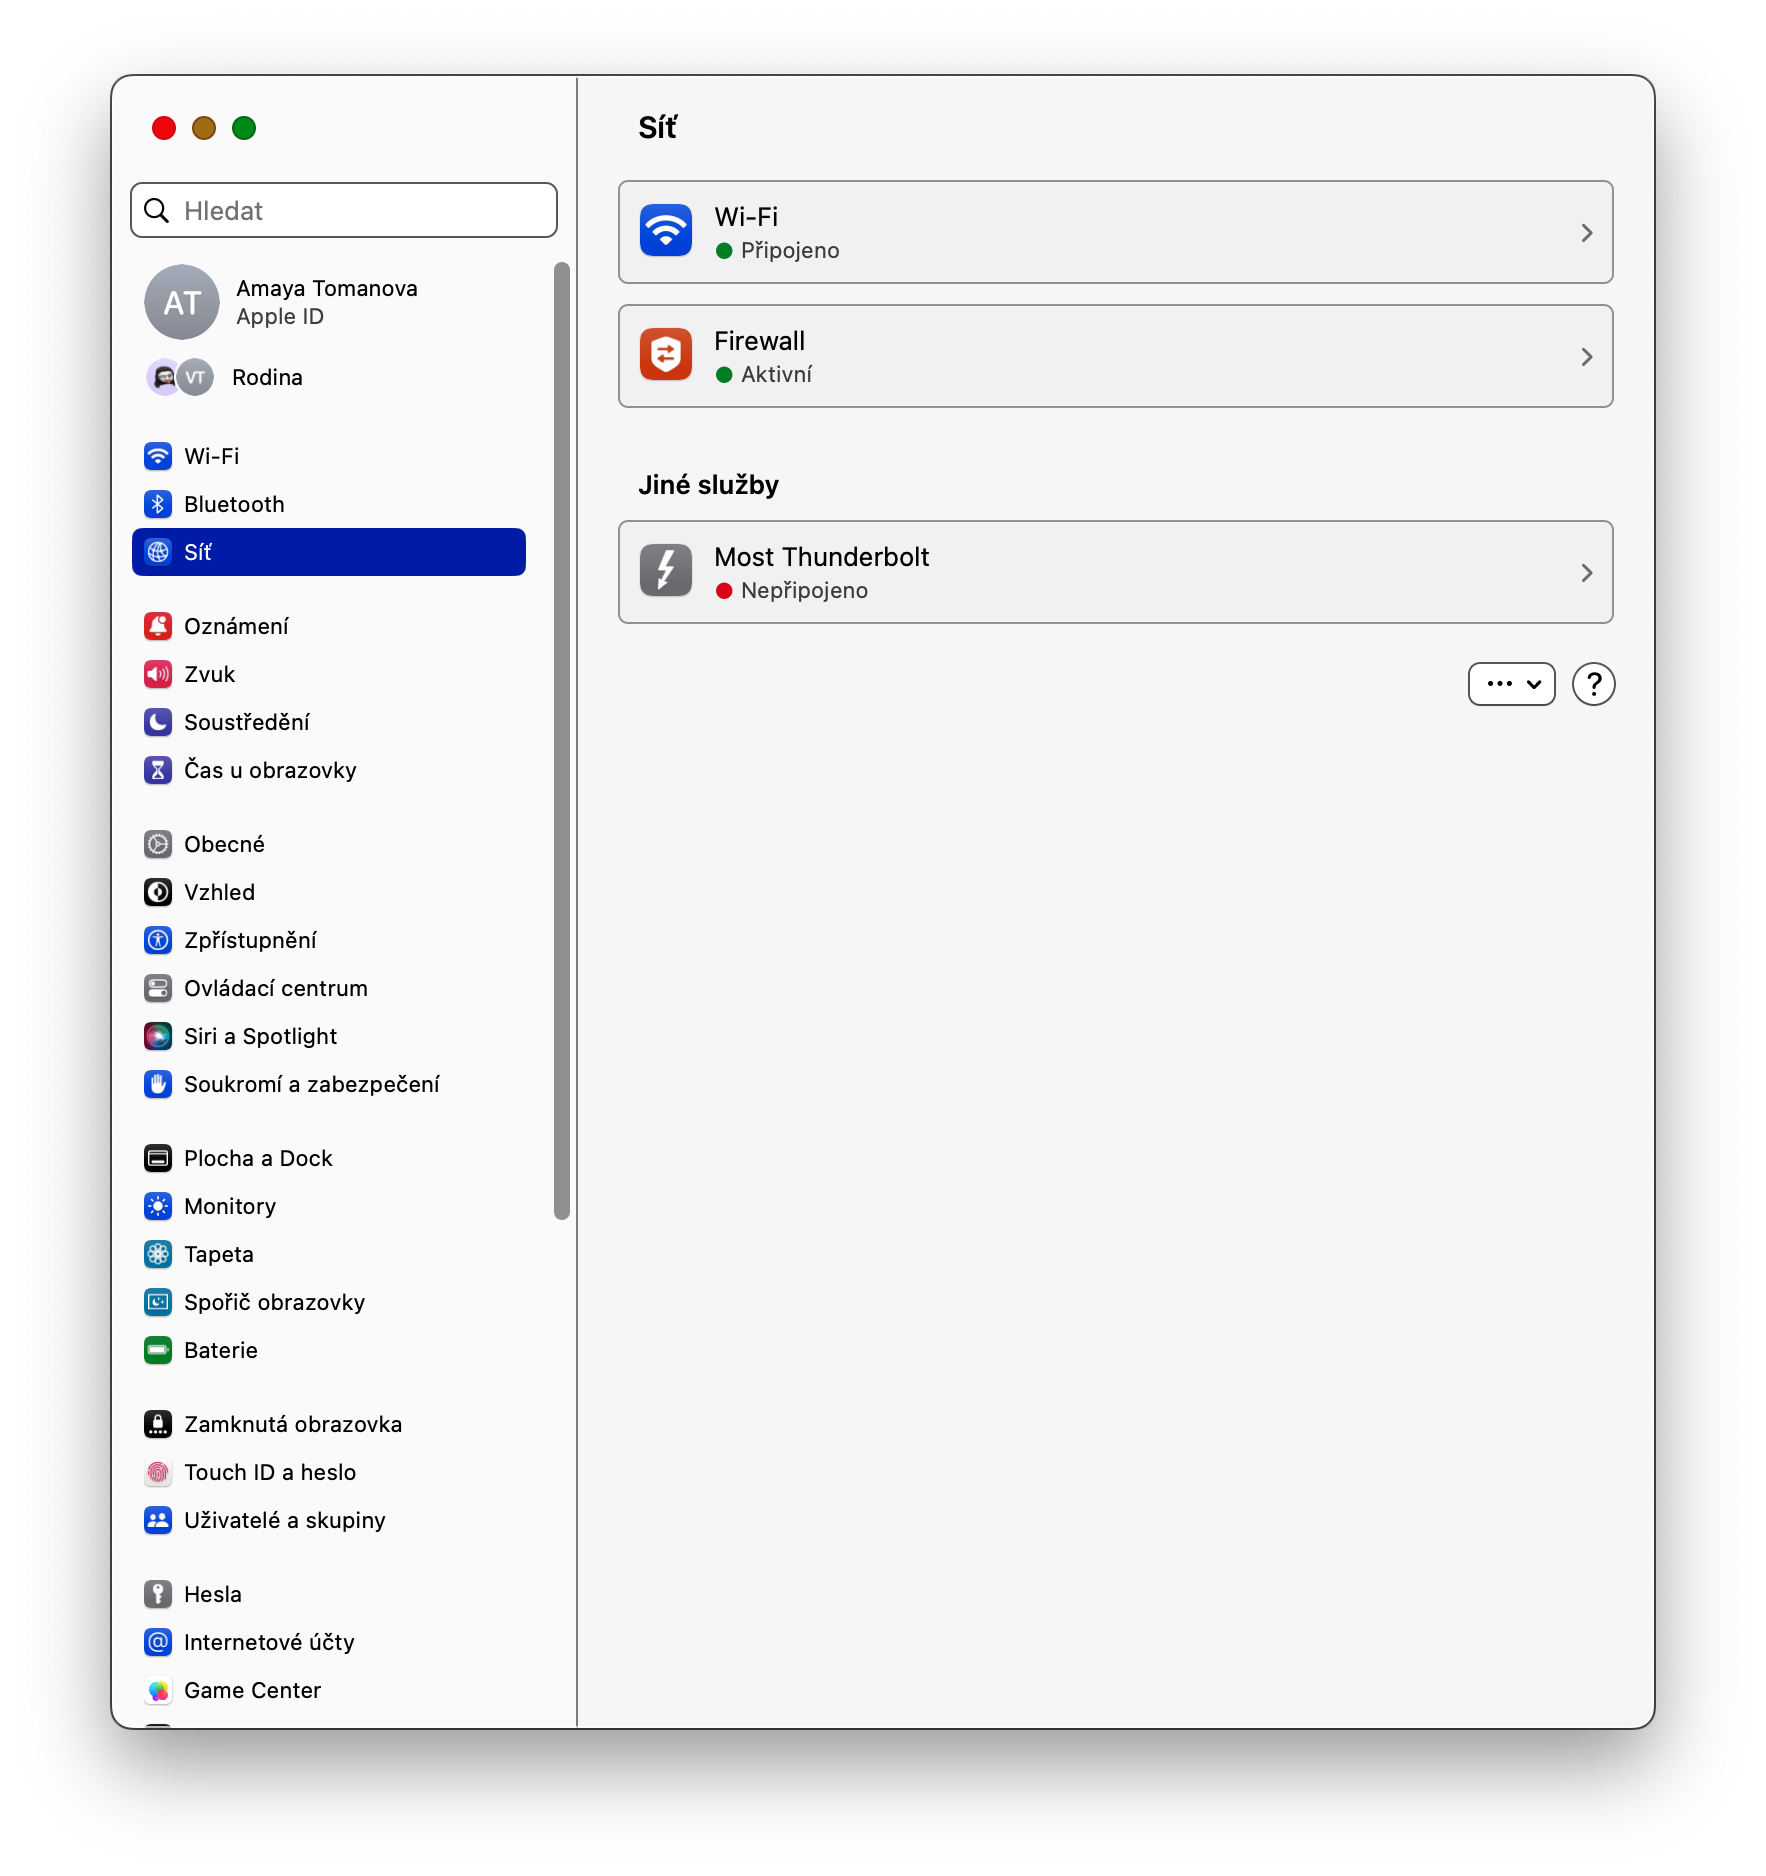Click the Jiné služby heading

(x=709, y=485)
